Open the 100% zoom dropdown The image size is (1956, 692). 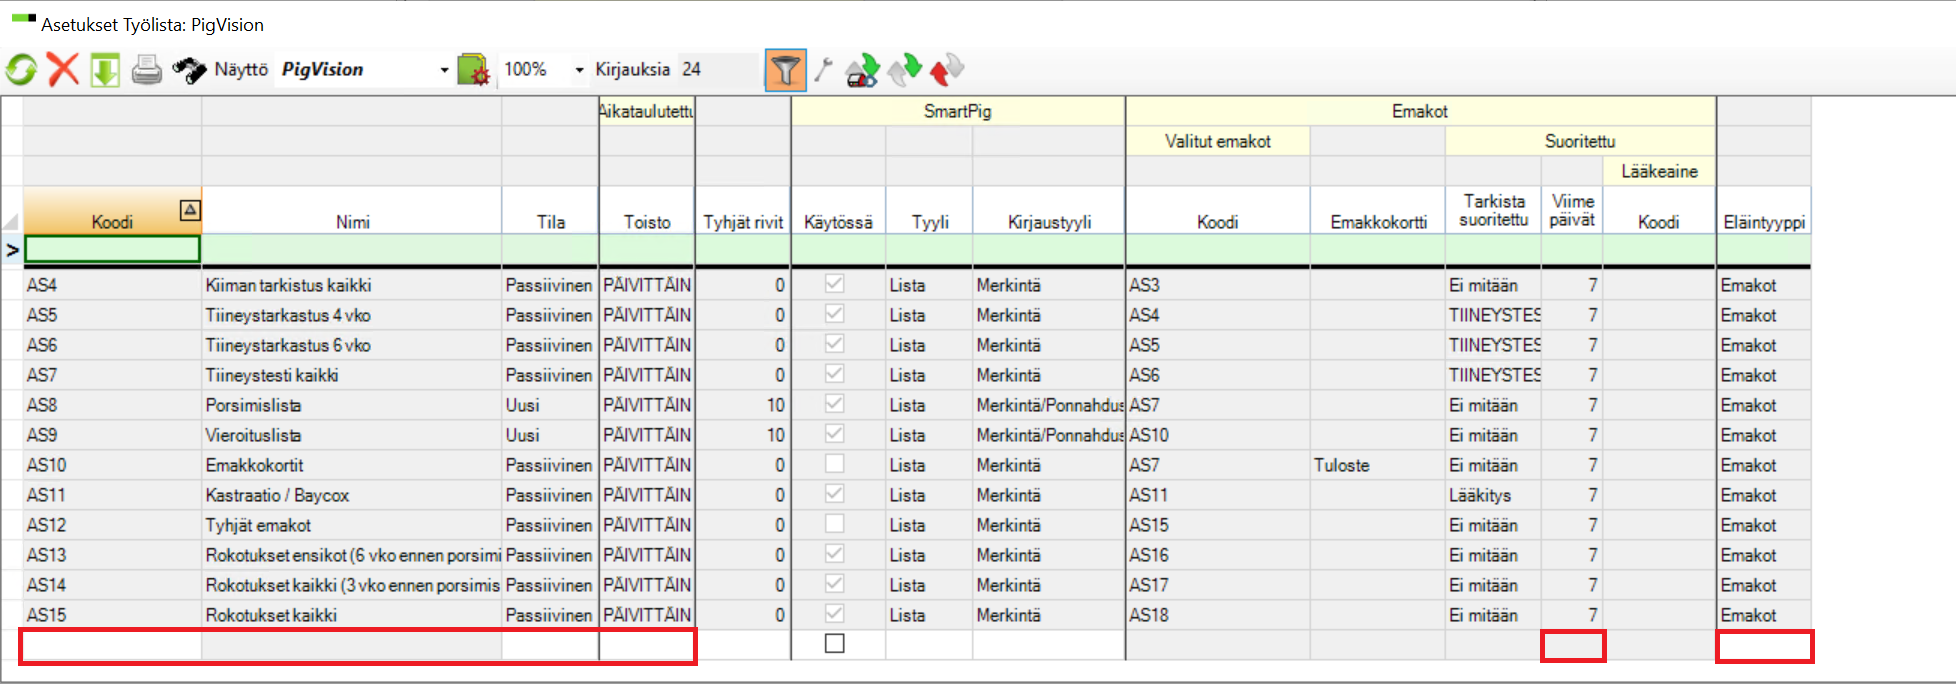(579, 70)
